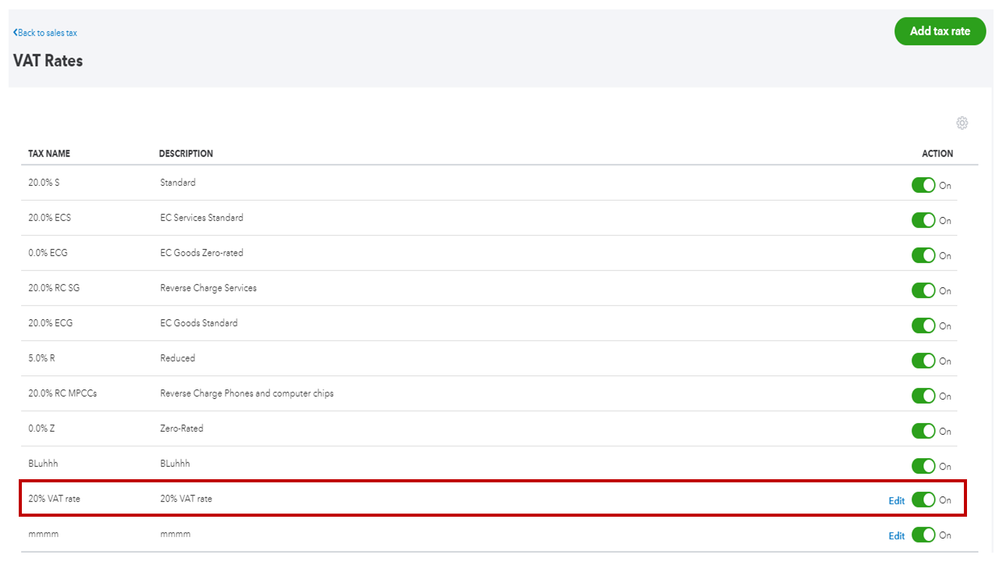Click the Add tax rate button
Image resolution: width=999 pixels, height=562 pixels.
[x=939, y=31]
